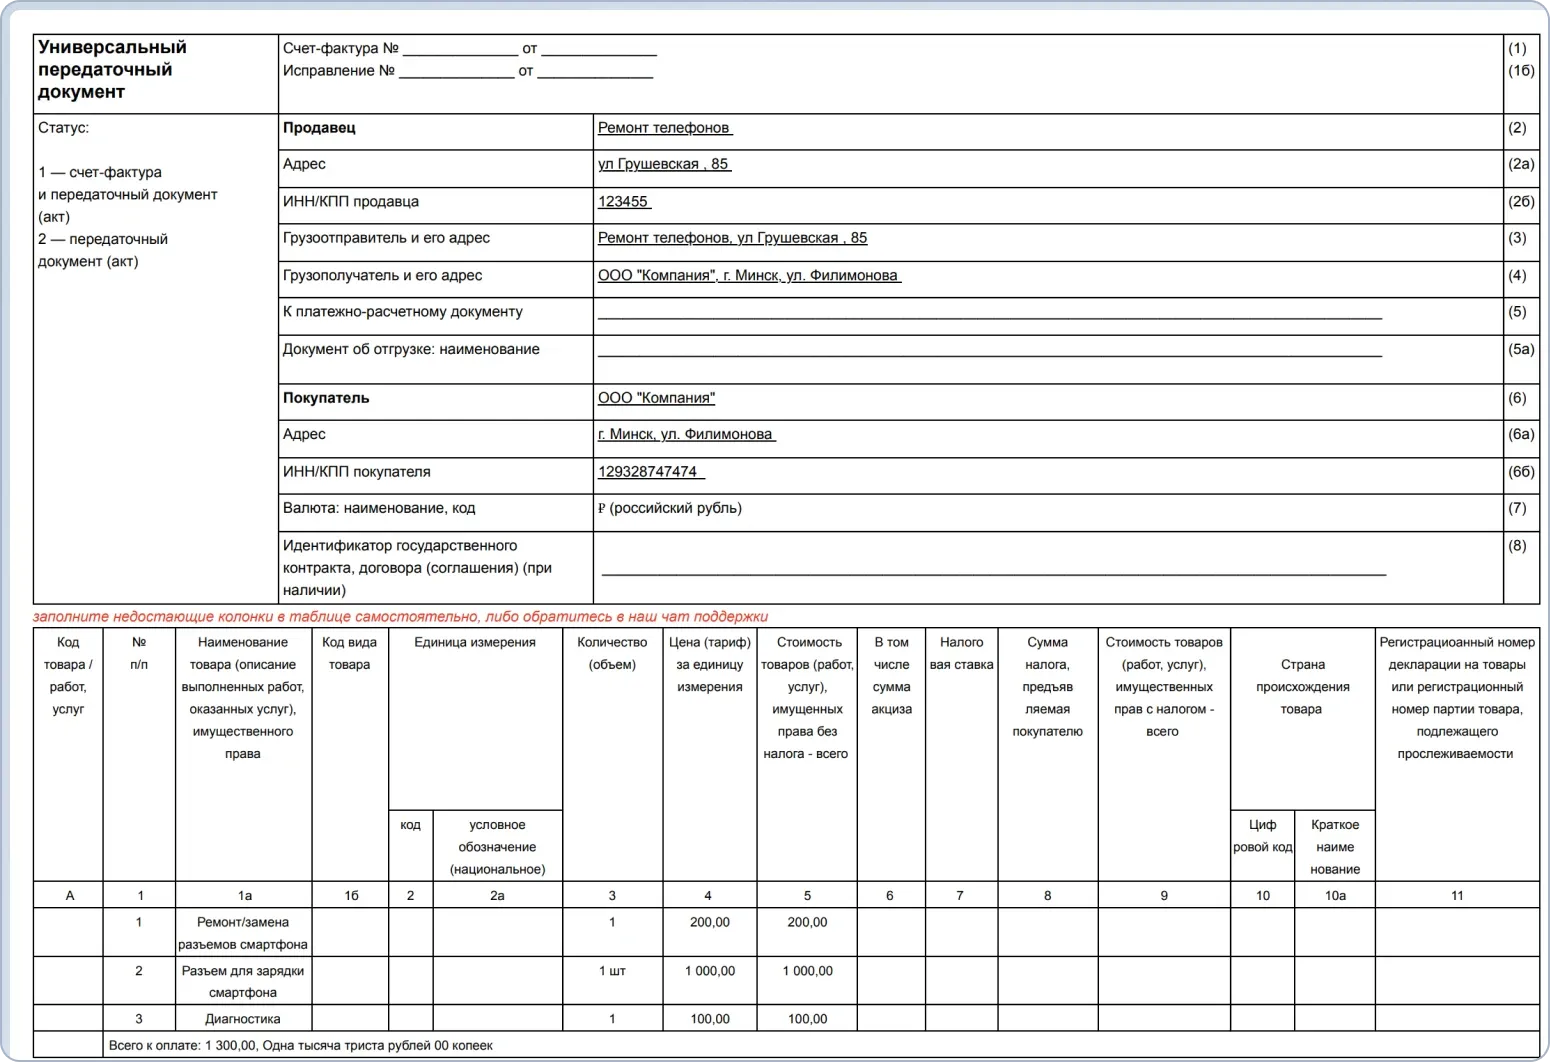Click the 'Диагностика' item name cell
Image resolution: width=1550 pixels, height=1062 pixels.
pos(242,1019)
